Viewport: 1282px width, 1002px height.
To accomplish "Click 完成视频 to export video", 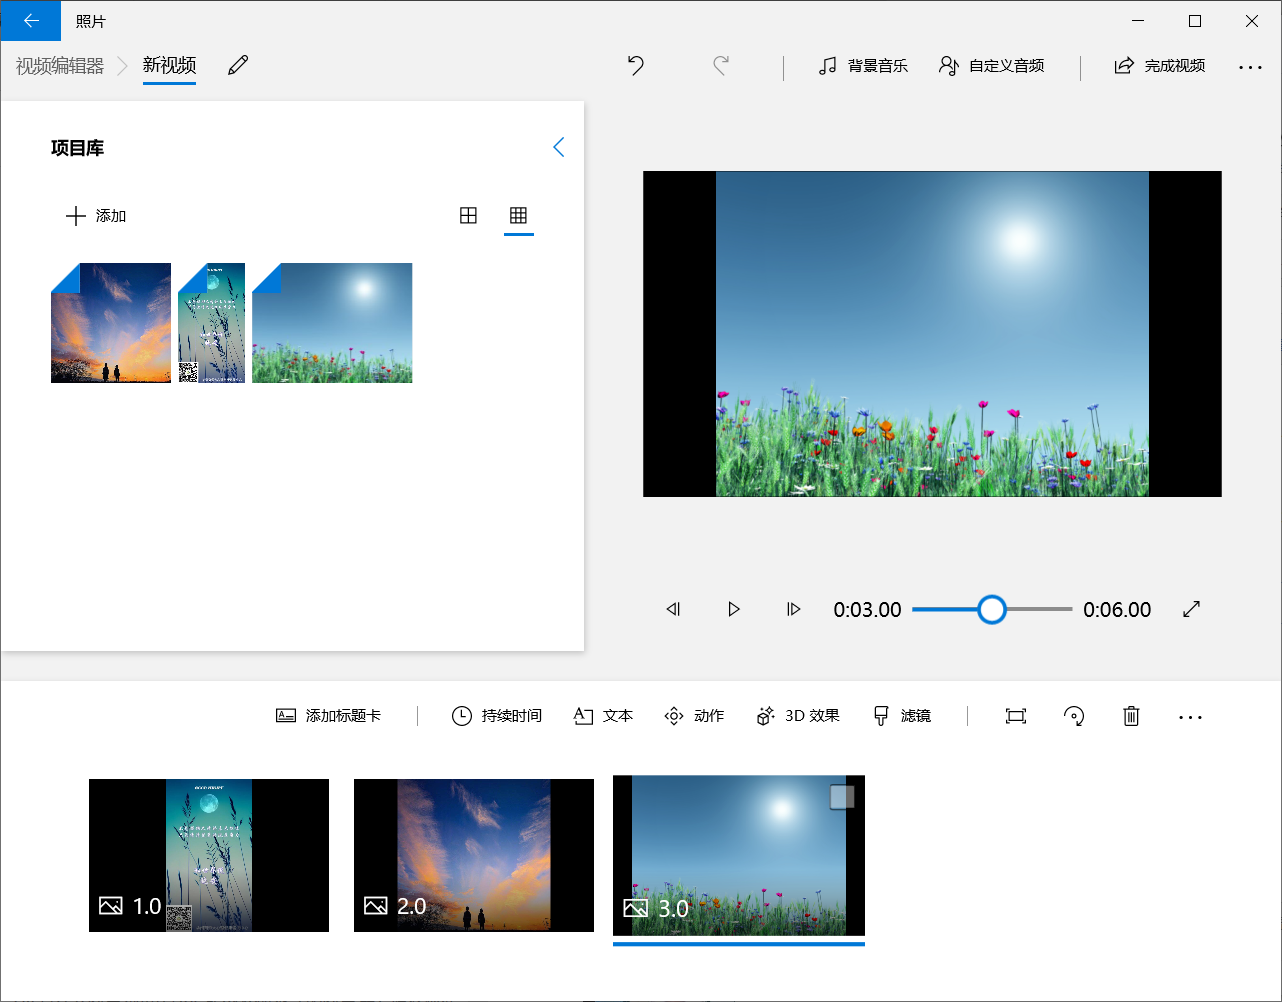I will point(1160,66).
